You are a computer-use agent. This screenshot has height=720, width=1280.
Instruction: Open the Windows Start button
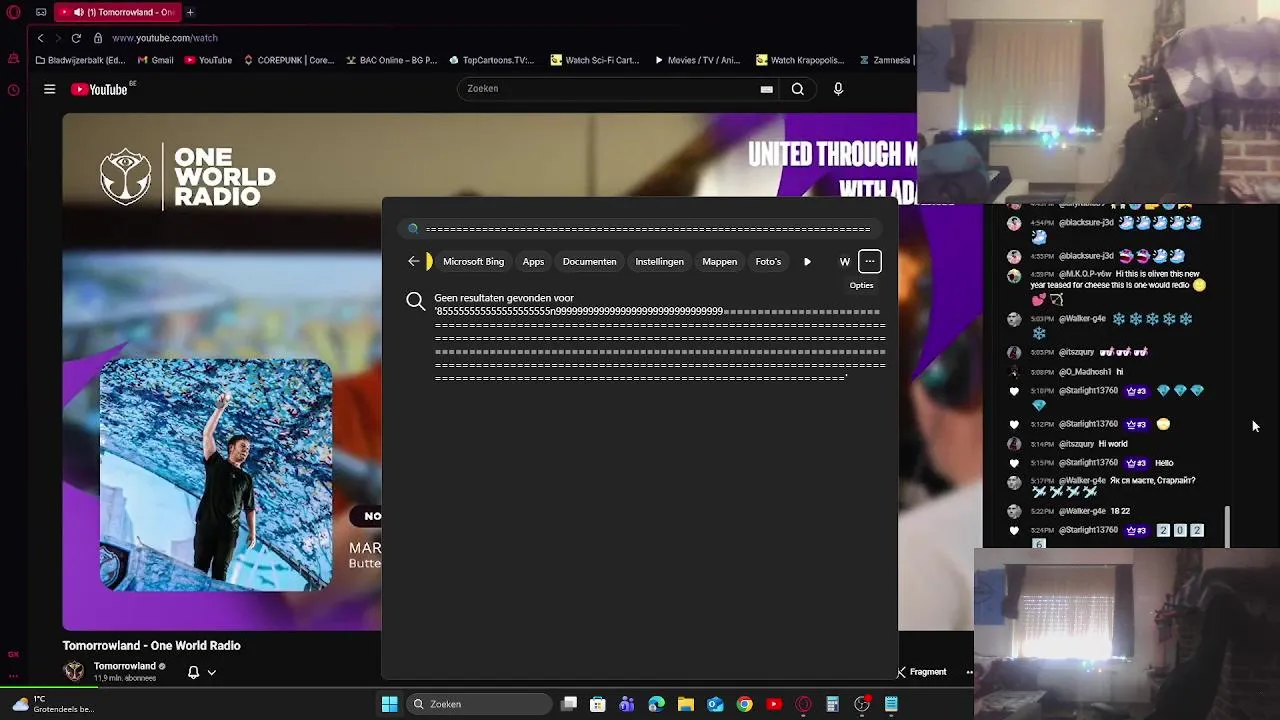(390, 704)
